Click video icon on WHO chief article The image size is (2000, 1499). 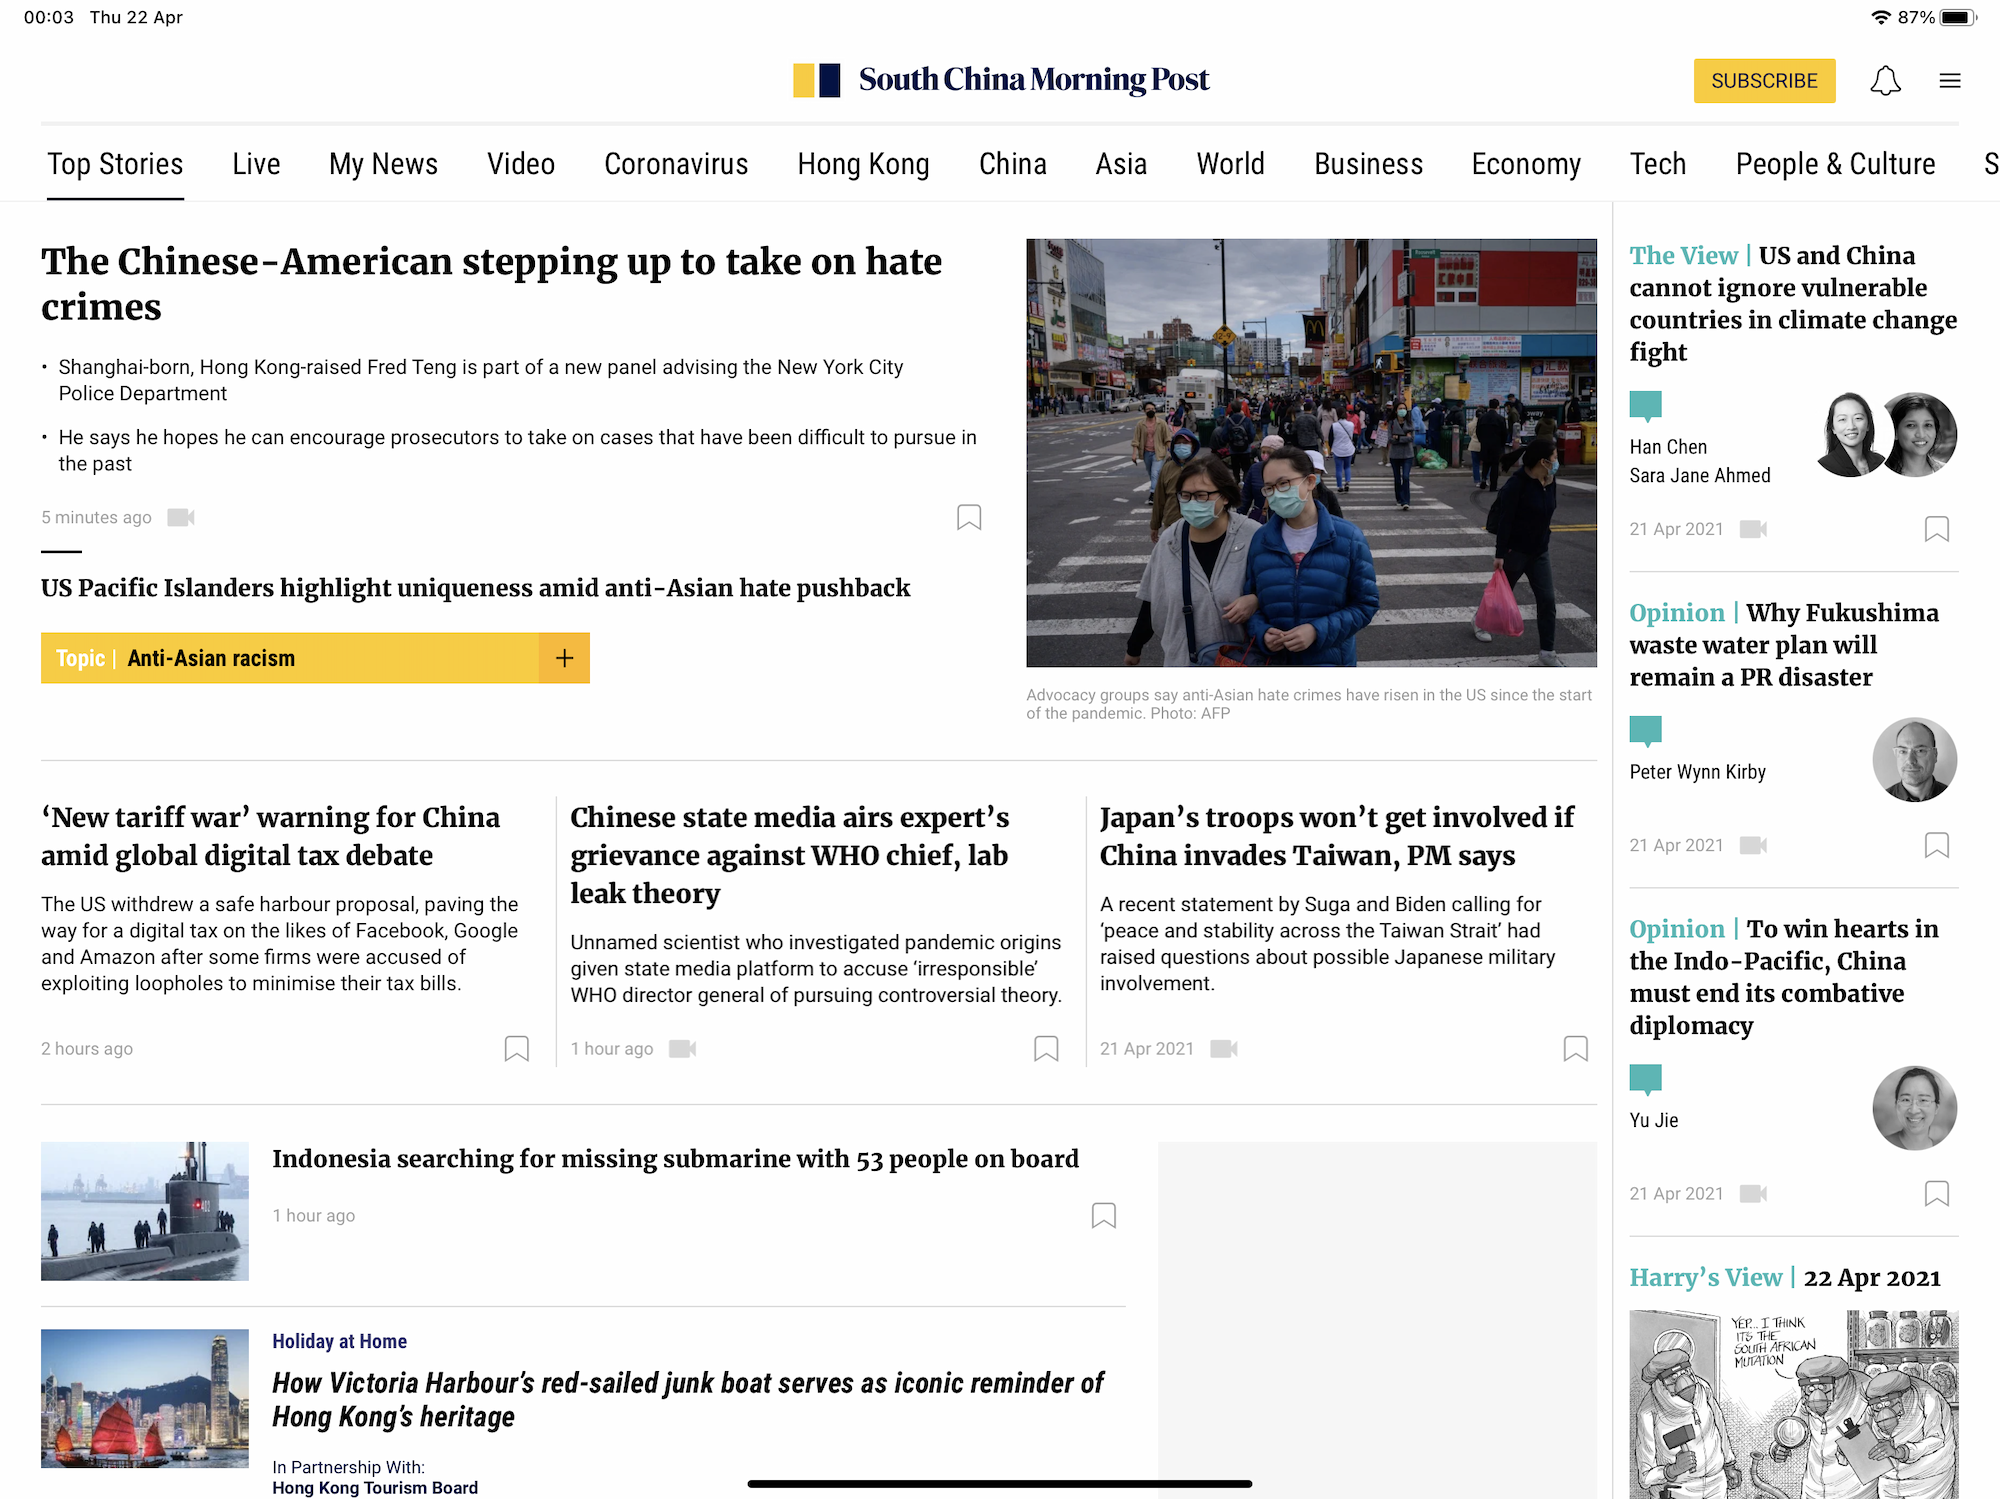point(683,1048)
